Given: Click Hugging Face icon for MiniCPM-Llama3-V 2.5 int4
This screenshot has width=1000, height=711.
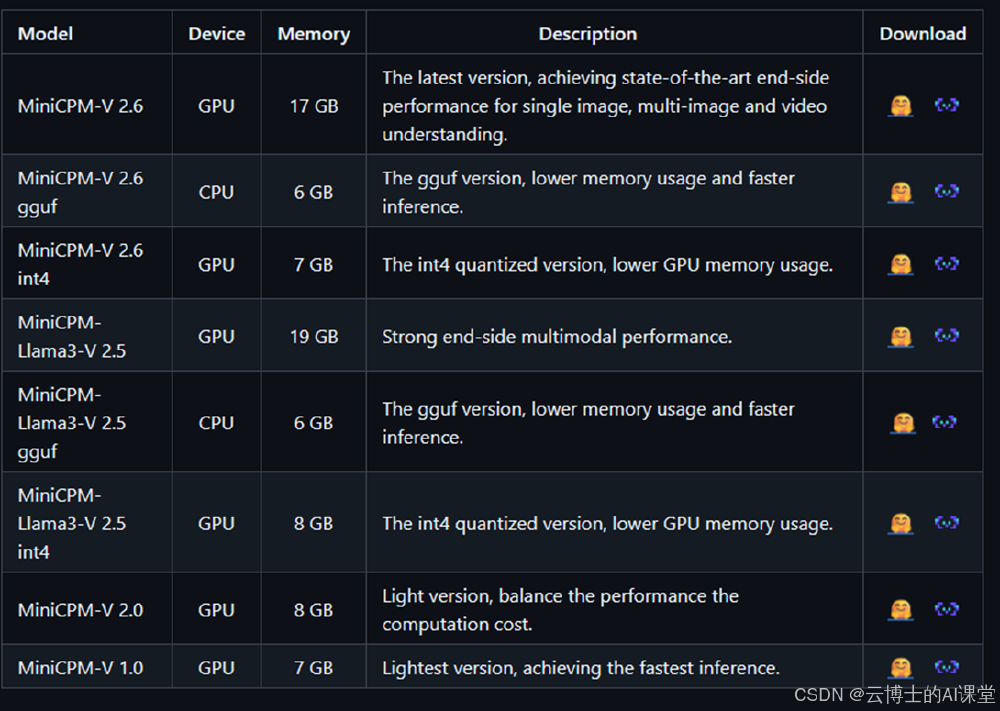Looking at the screenshot, I should 901,523.
